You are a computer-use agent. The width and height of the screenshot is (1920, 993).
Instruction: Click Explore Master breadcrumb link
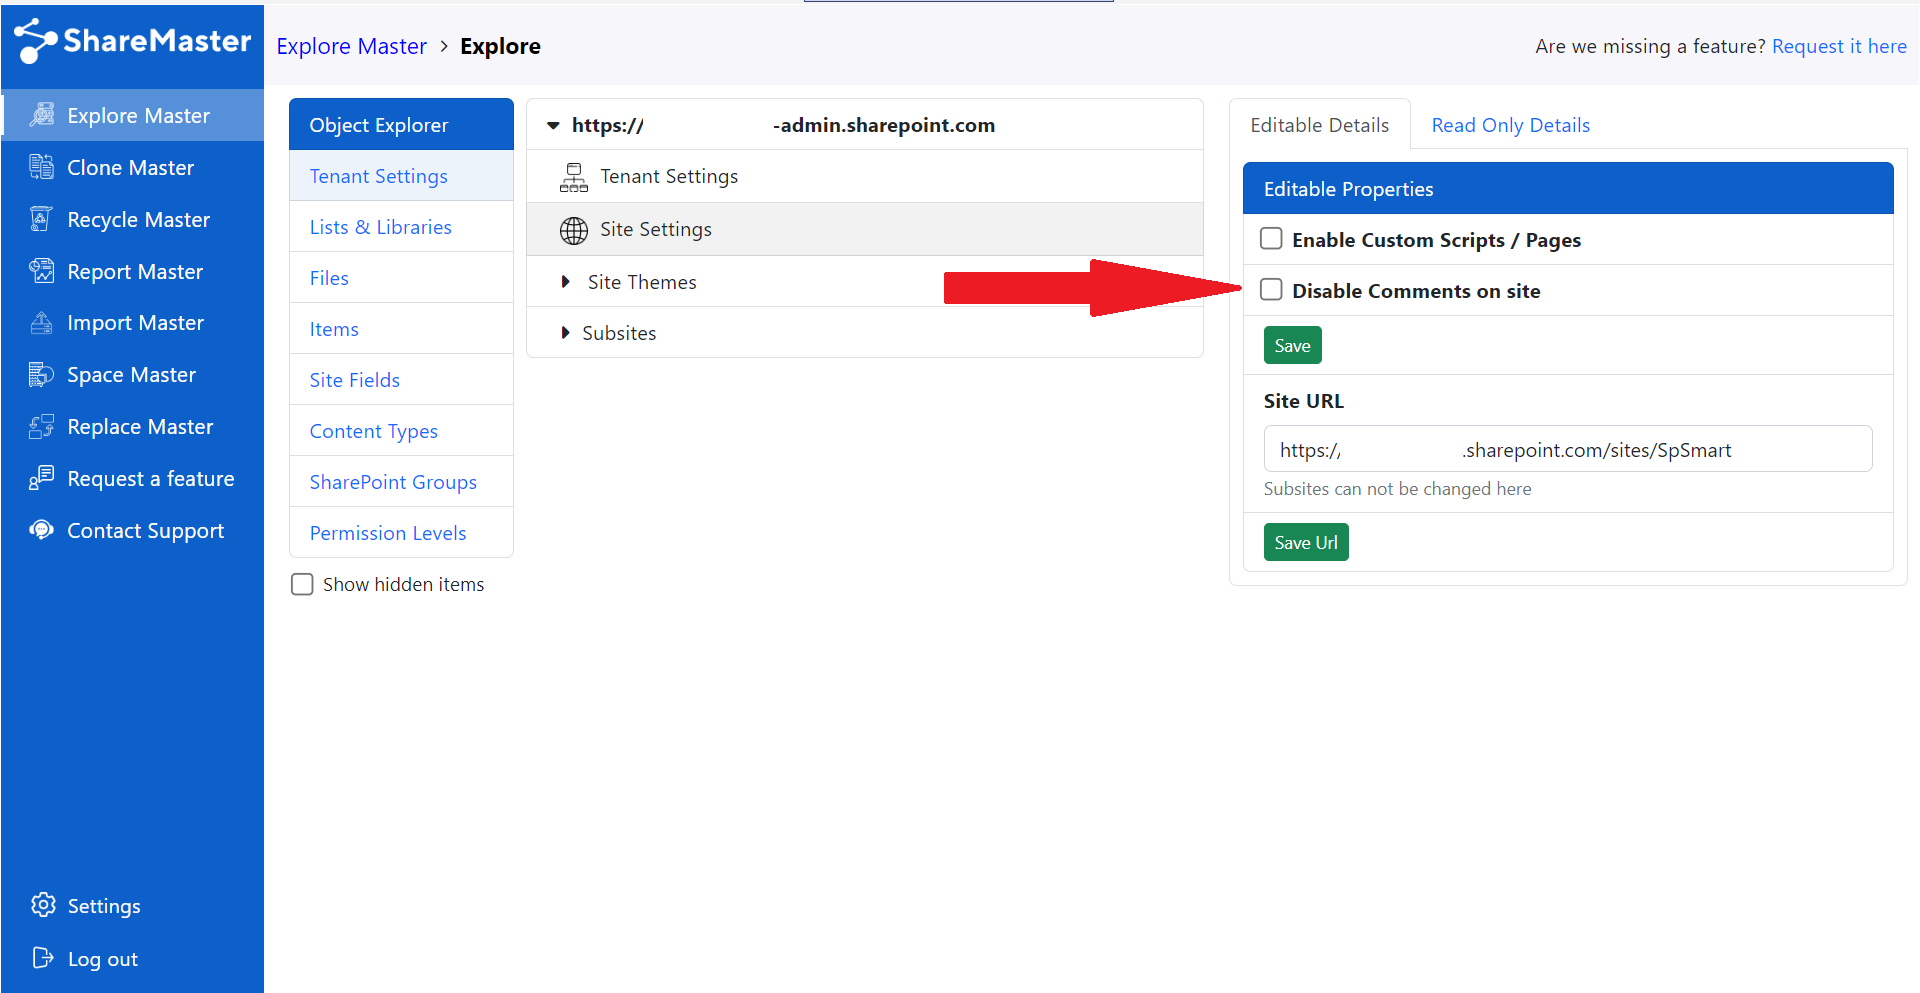pyautogui.click(x=351, y=46)
